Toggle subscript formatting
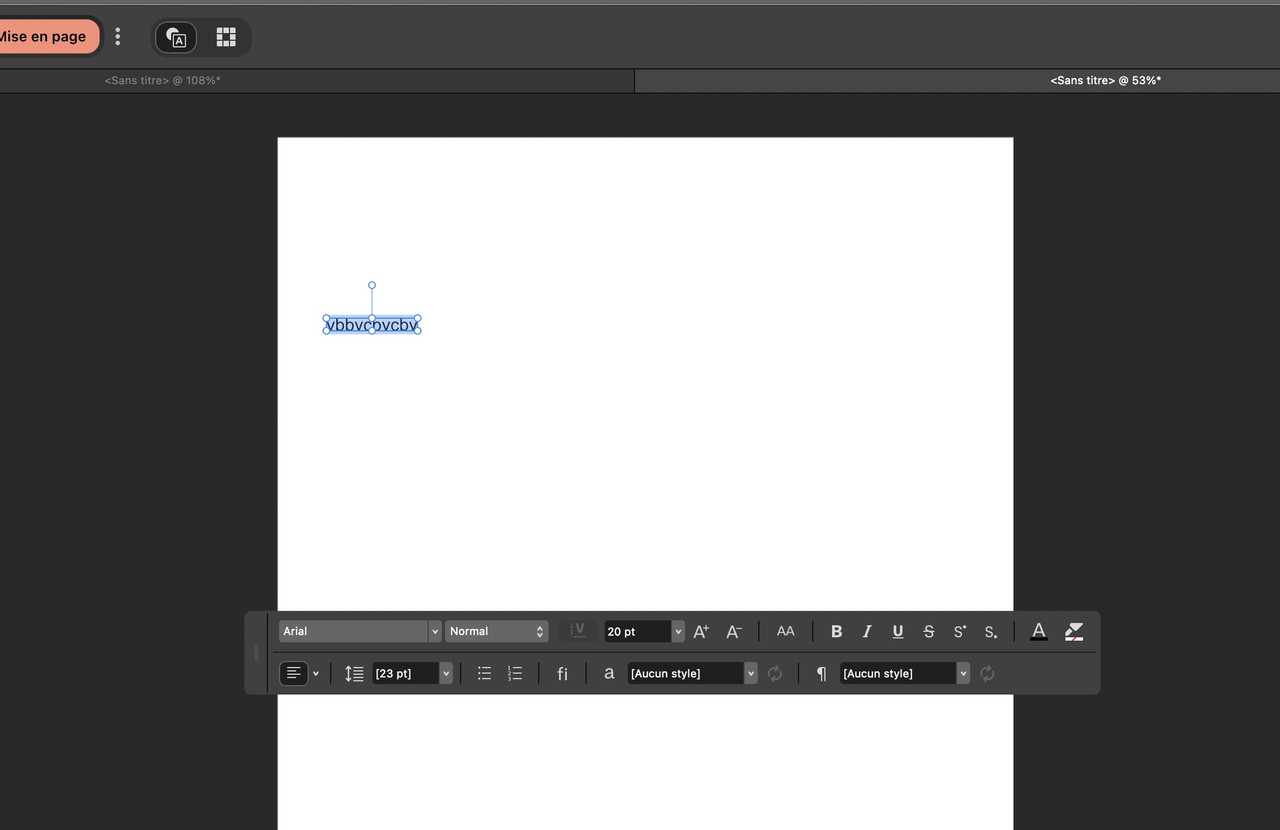Viewport: 1280px width, 830px height. [x=990, y=631]
